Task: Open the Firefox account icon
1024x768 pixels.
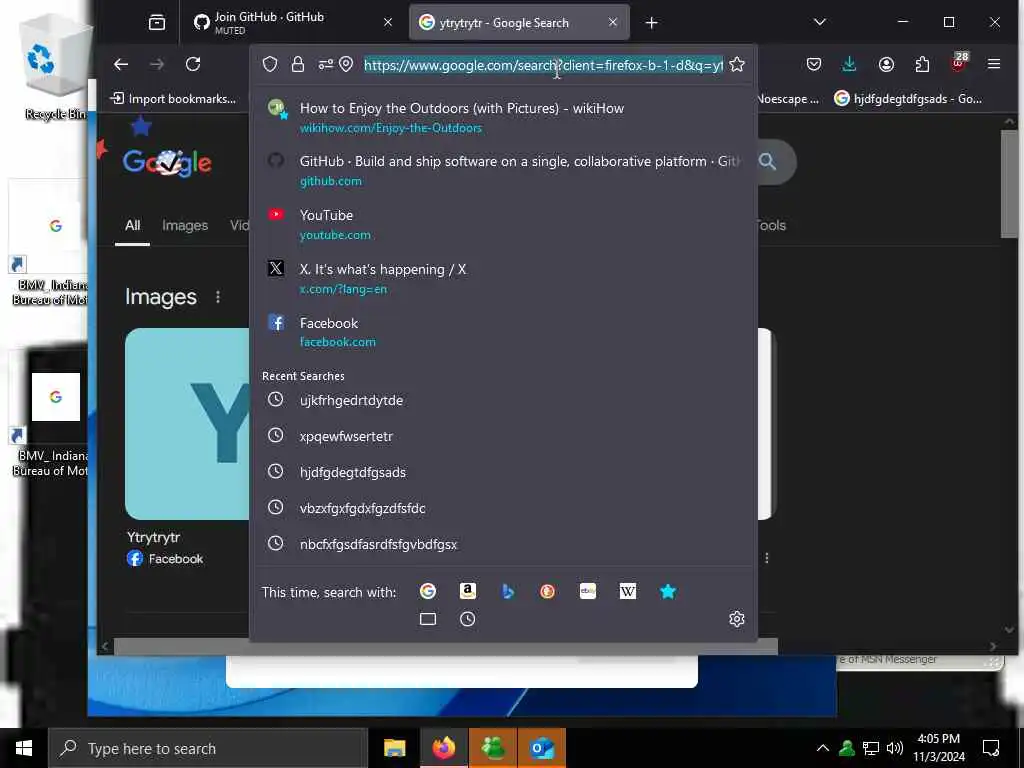Action: pos(886,64)
